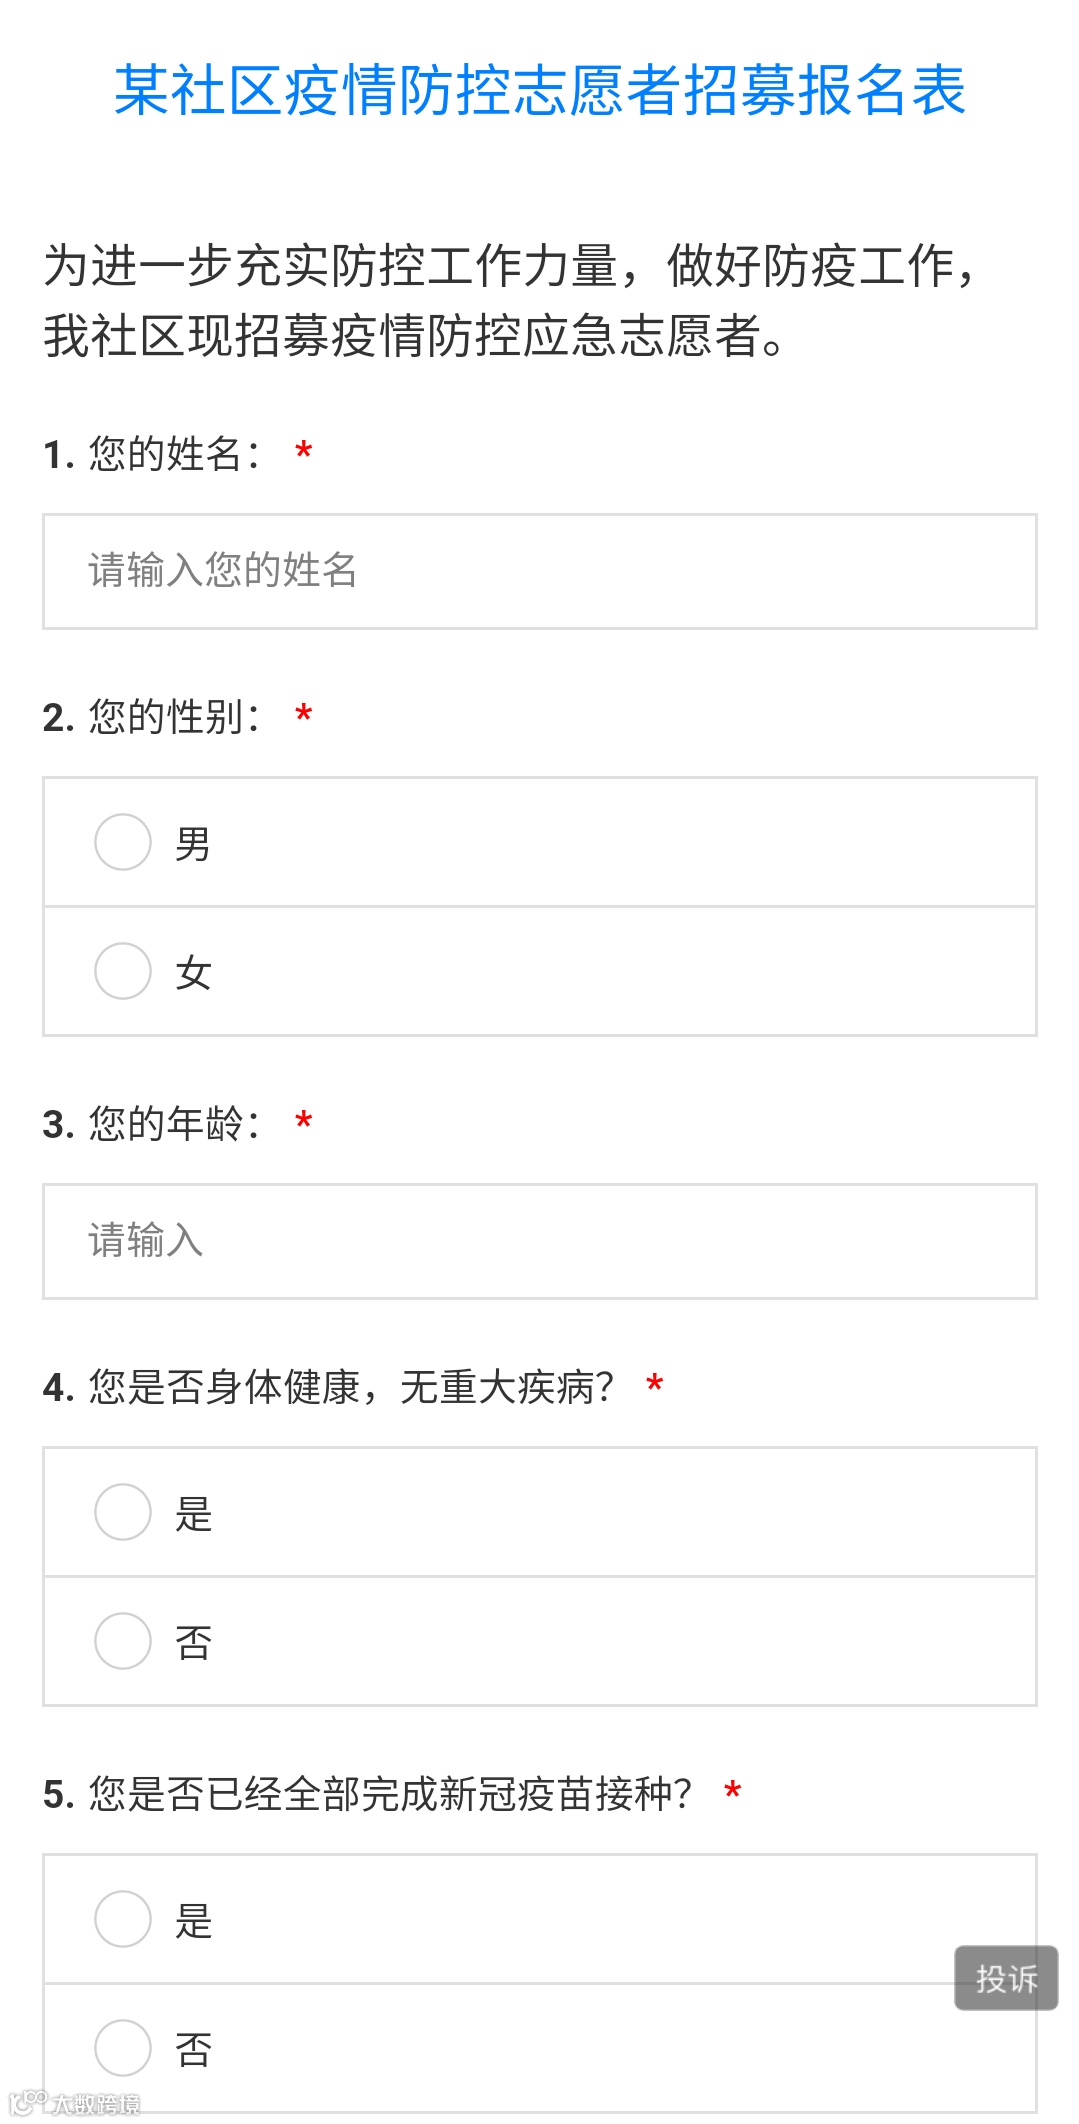Screen dimensions: 1079x2124
Task: Choose 是 for vaccination question
Action: [122, 1919]
